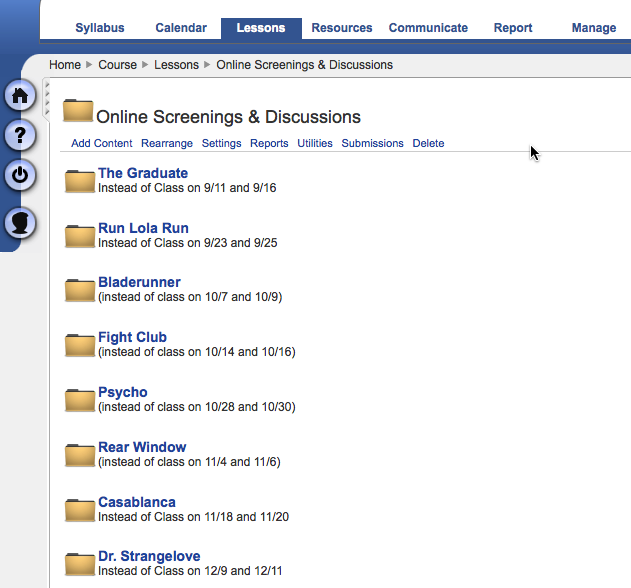Go to the Report tab
This screenshot has width=631, height=588.
point(513,28)
